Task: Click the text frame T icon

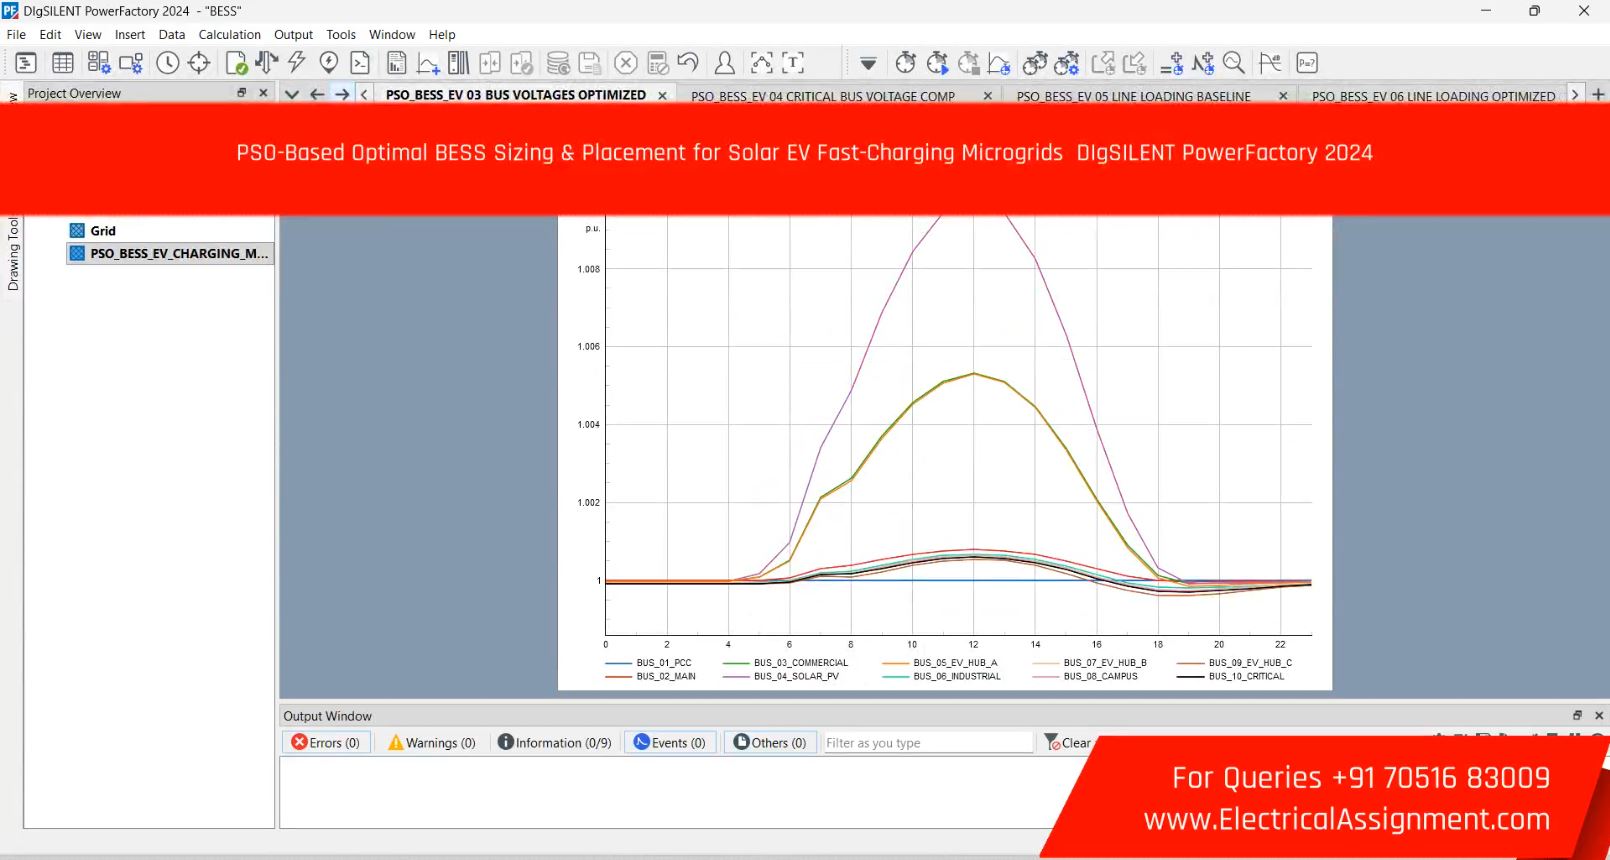Action: (793, 63)
